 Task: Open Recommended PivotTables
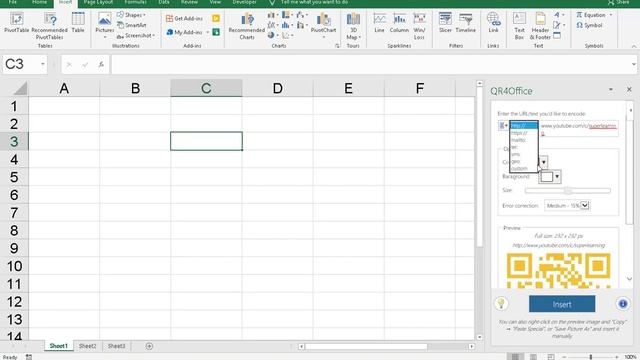click(49, 26)
